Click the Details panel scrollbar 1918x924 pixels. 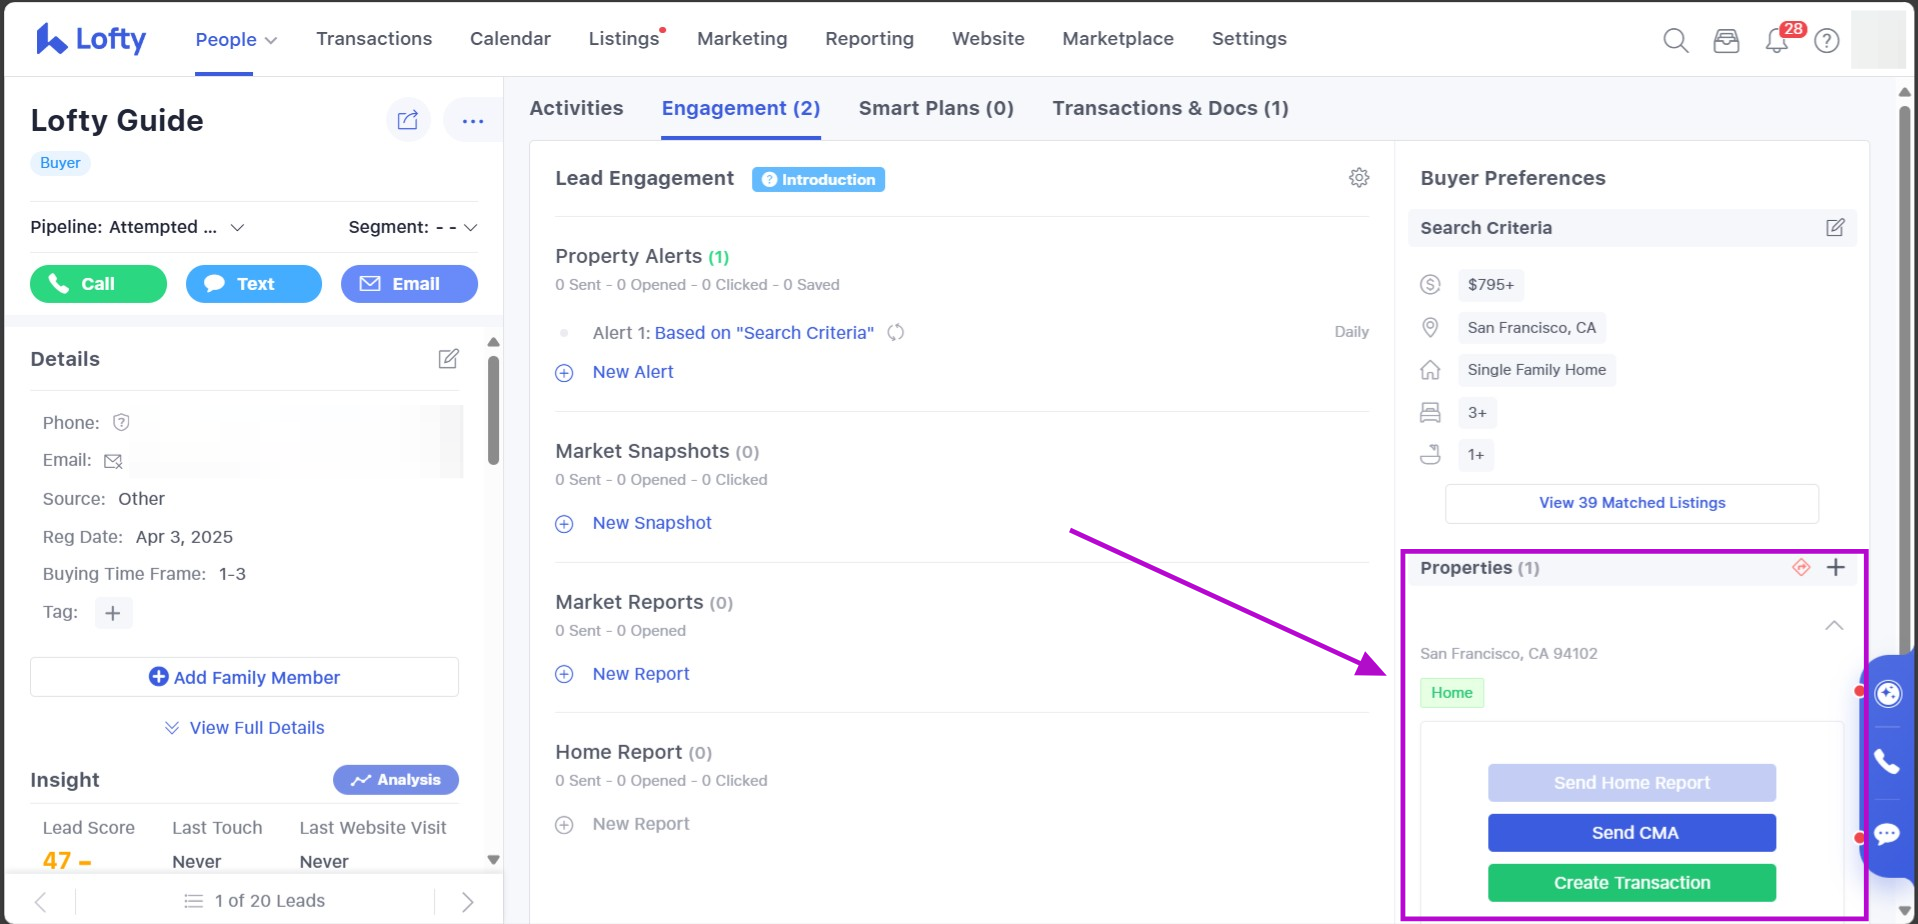[493, 410]
